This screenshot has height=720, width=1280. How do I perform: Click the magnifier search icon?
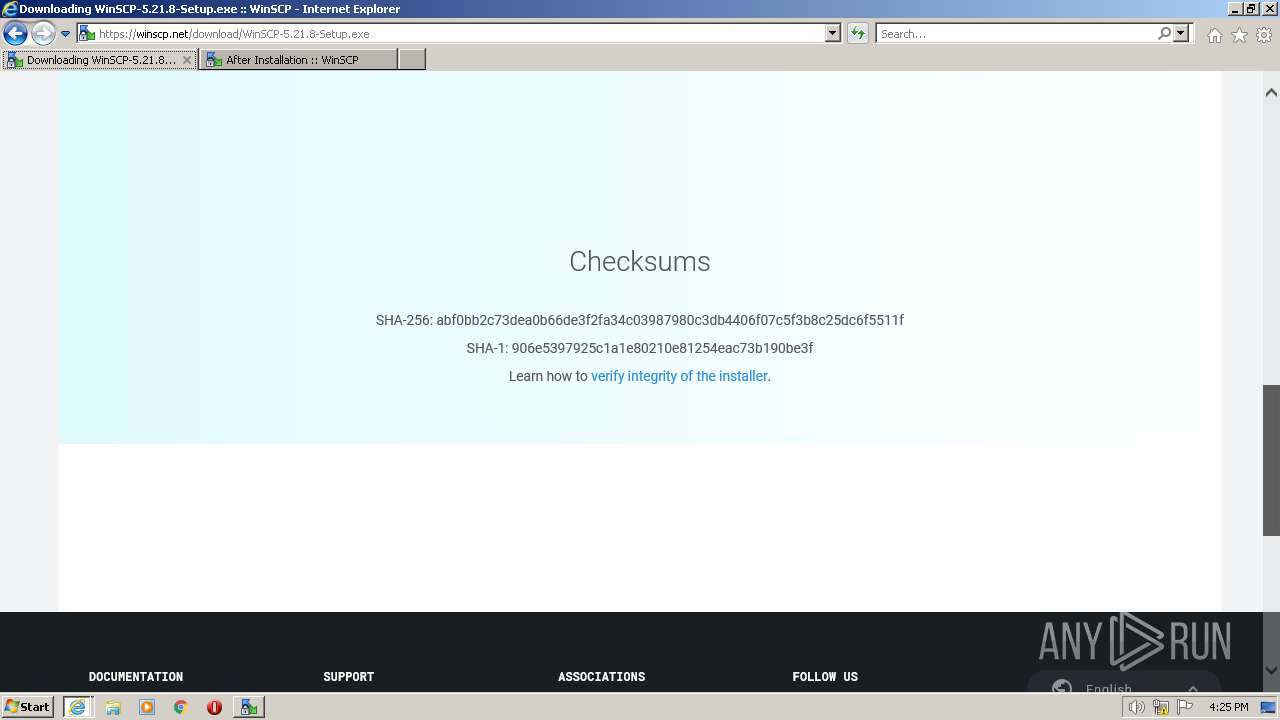pyautogui.click(x=1164, y=33)
